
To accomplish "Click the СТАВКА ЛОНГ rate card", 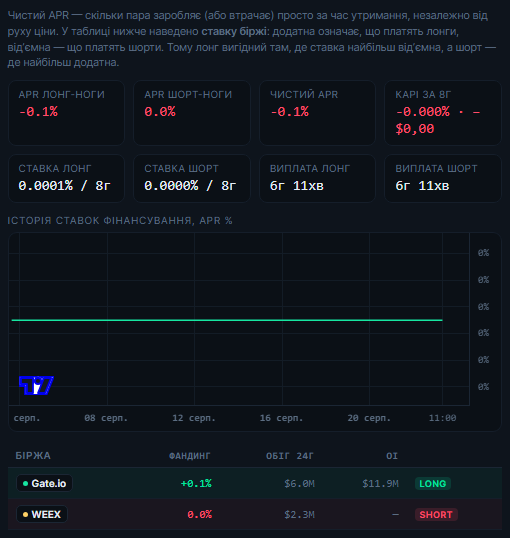I will pyautogui.click(x=66, y=178).
